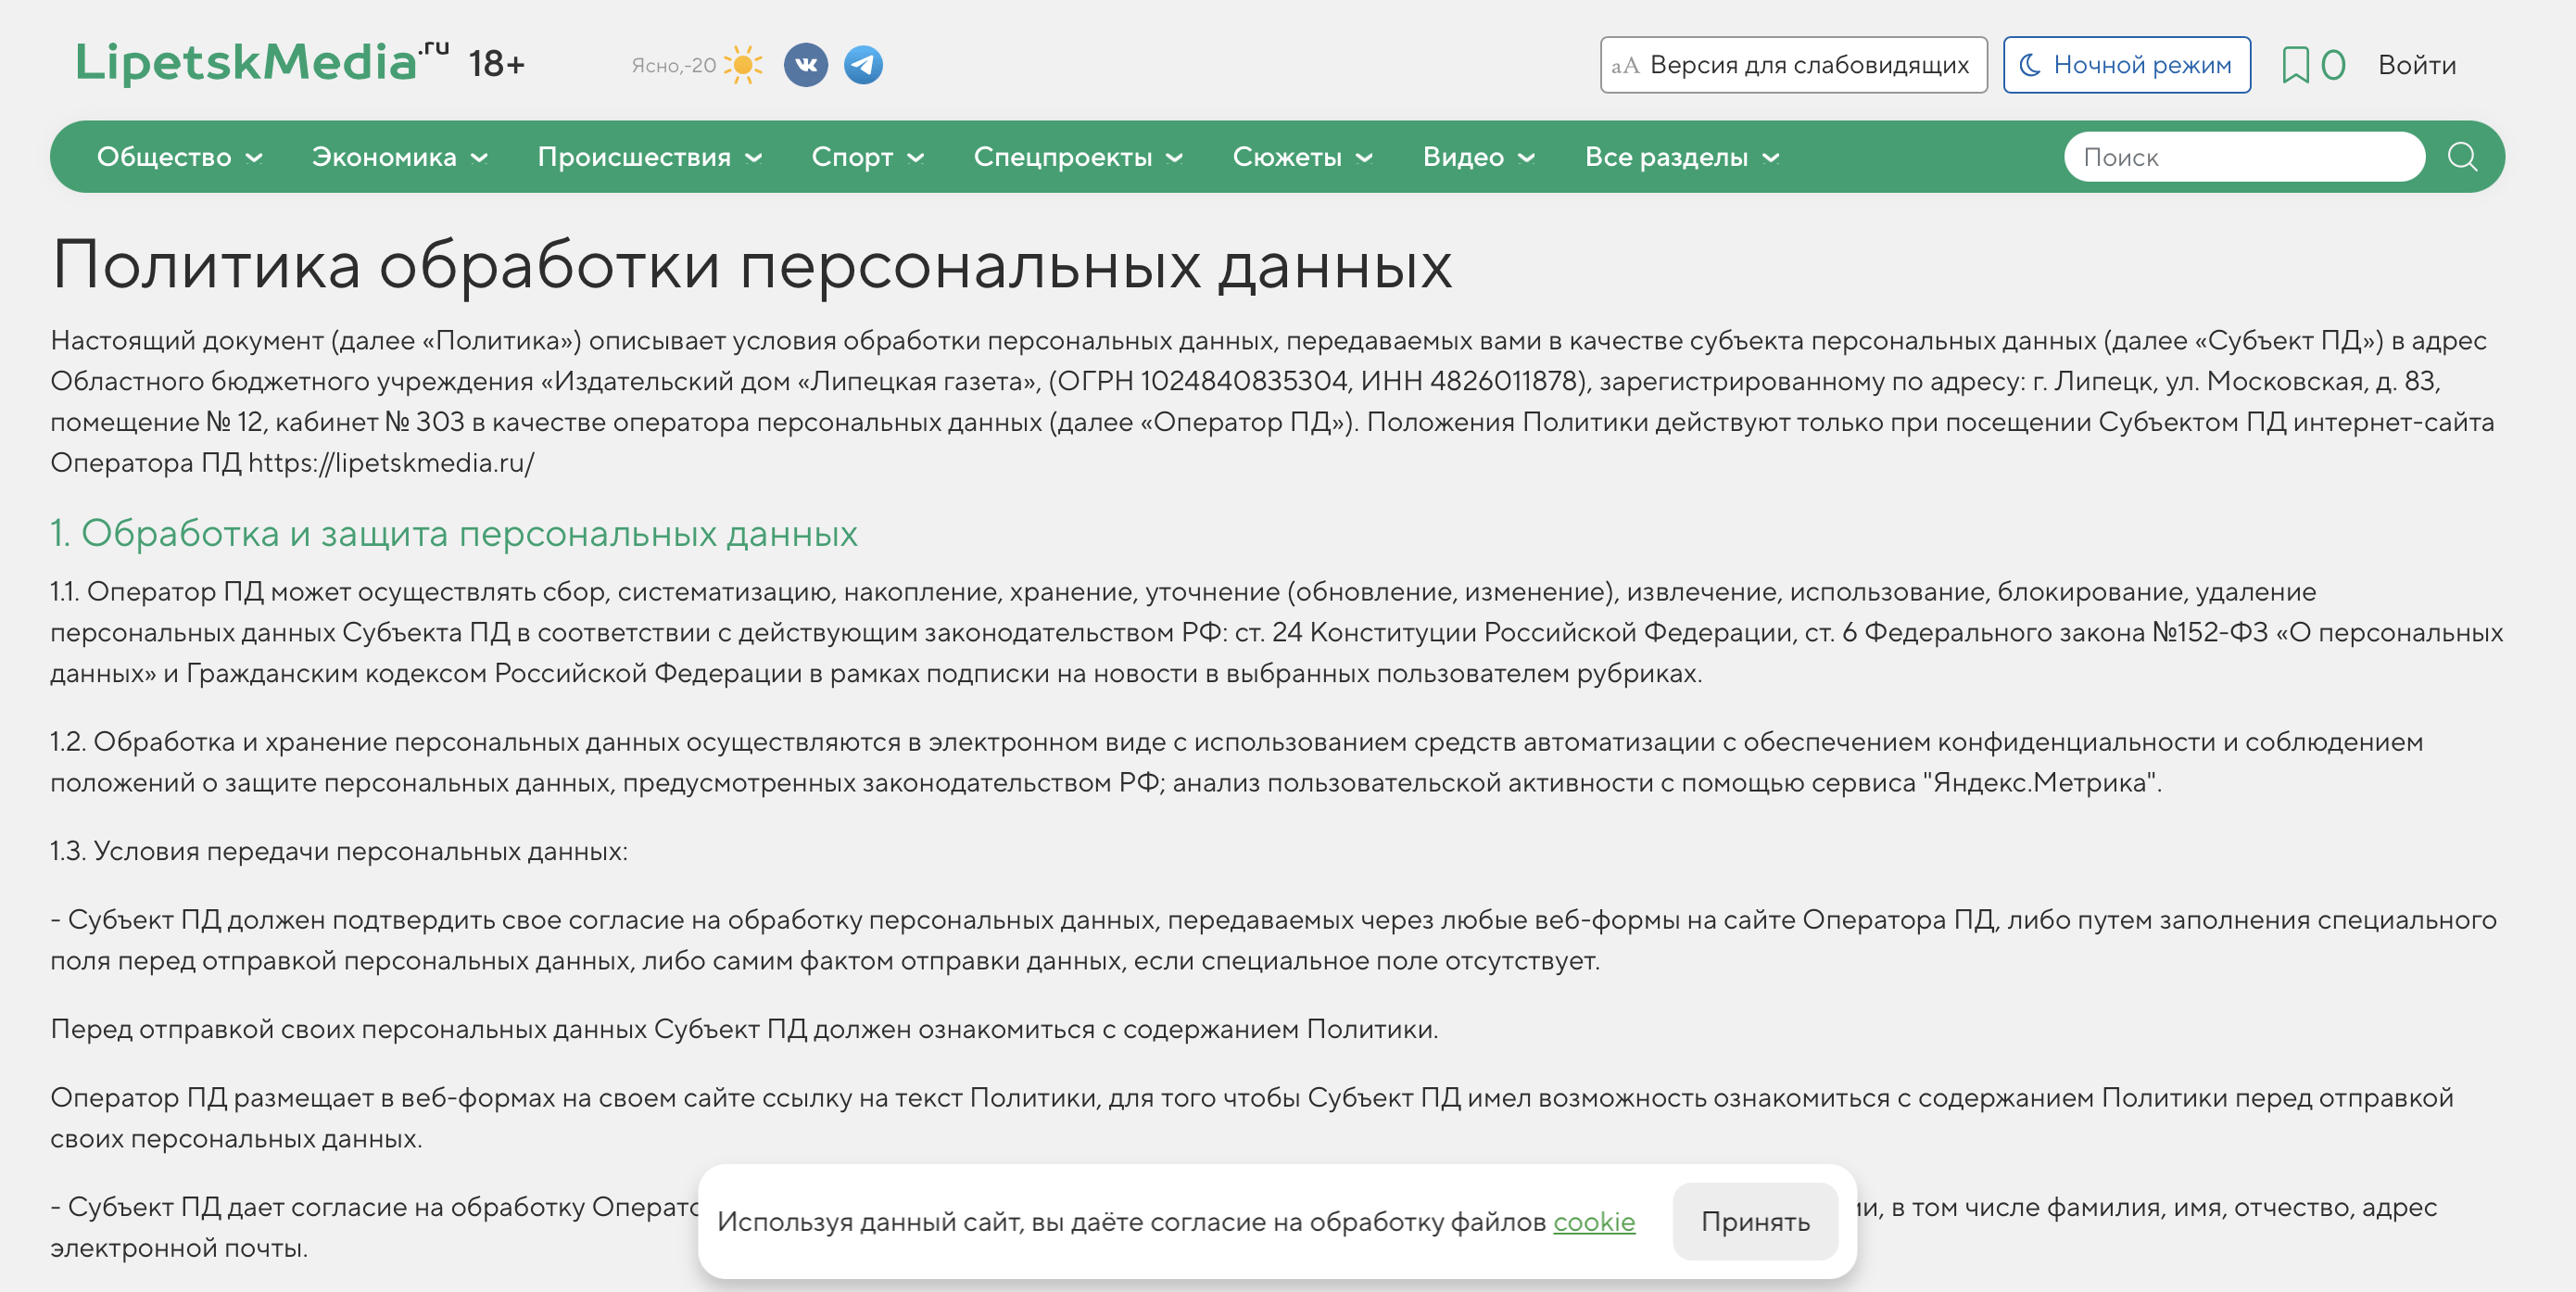
Task: Click the 18+ age rating label
Action: [x=496, y=65]
